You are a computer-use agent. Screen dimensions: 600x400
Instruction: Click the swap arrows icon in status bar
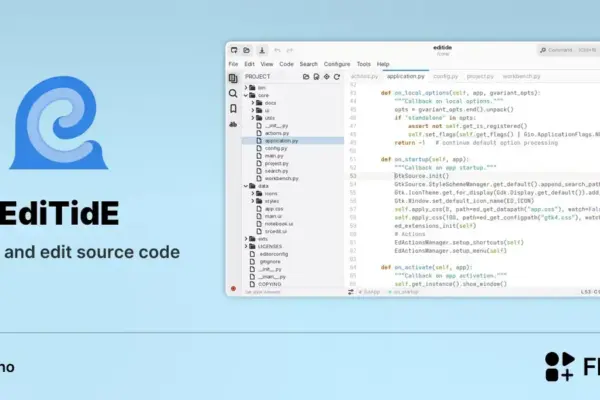(351, 292)
